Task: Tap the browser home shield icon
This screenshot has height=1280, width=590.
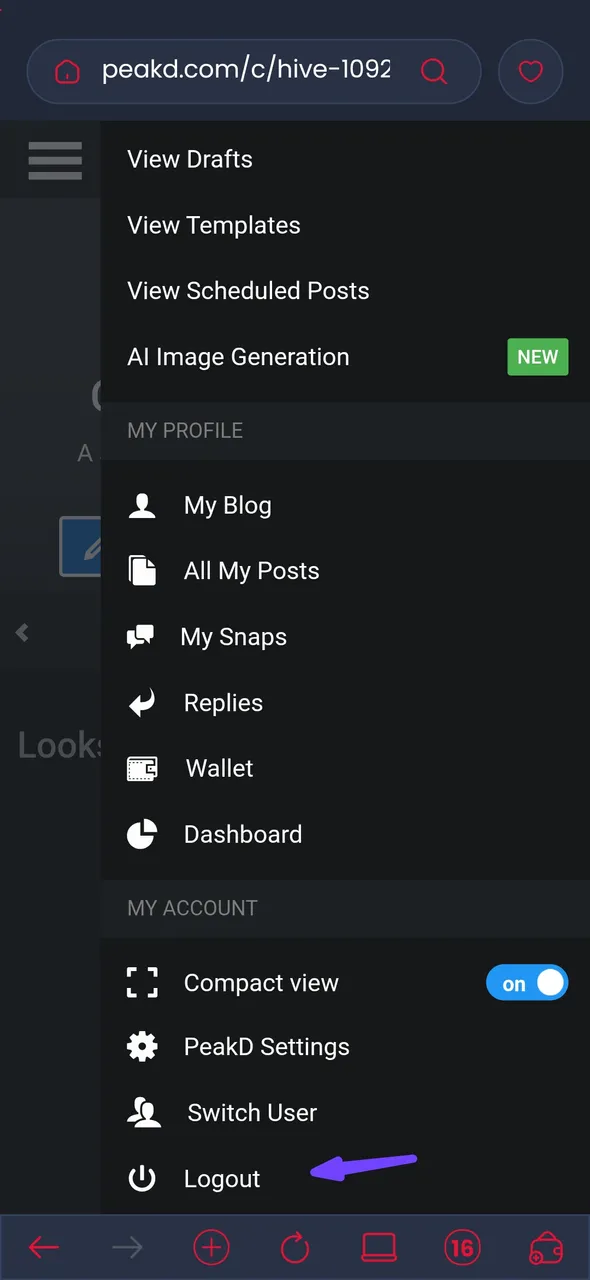Action: [x=66, y=72]
